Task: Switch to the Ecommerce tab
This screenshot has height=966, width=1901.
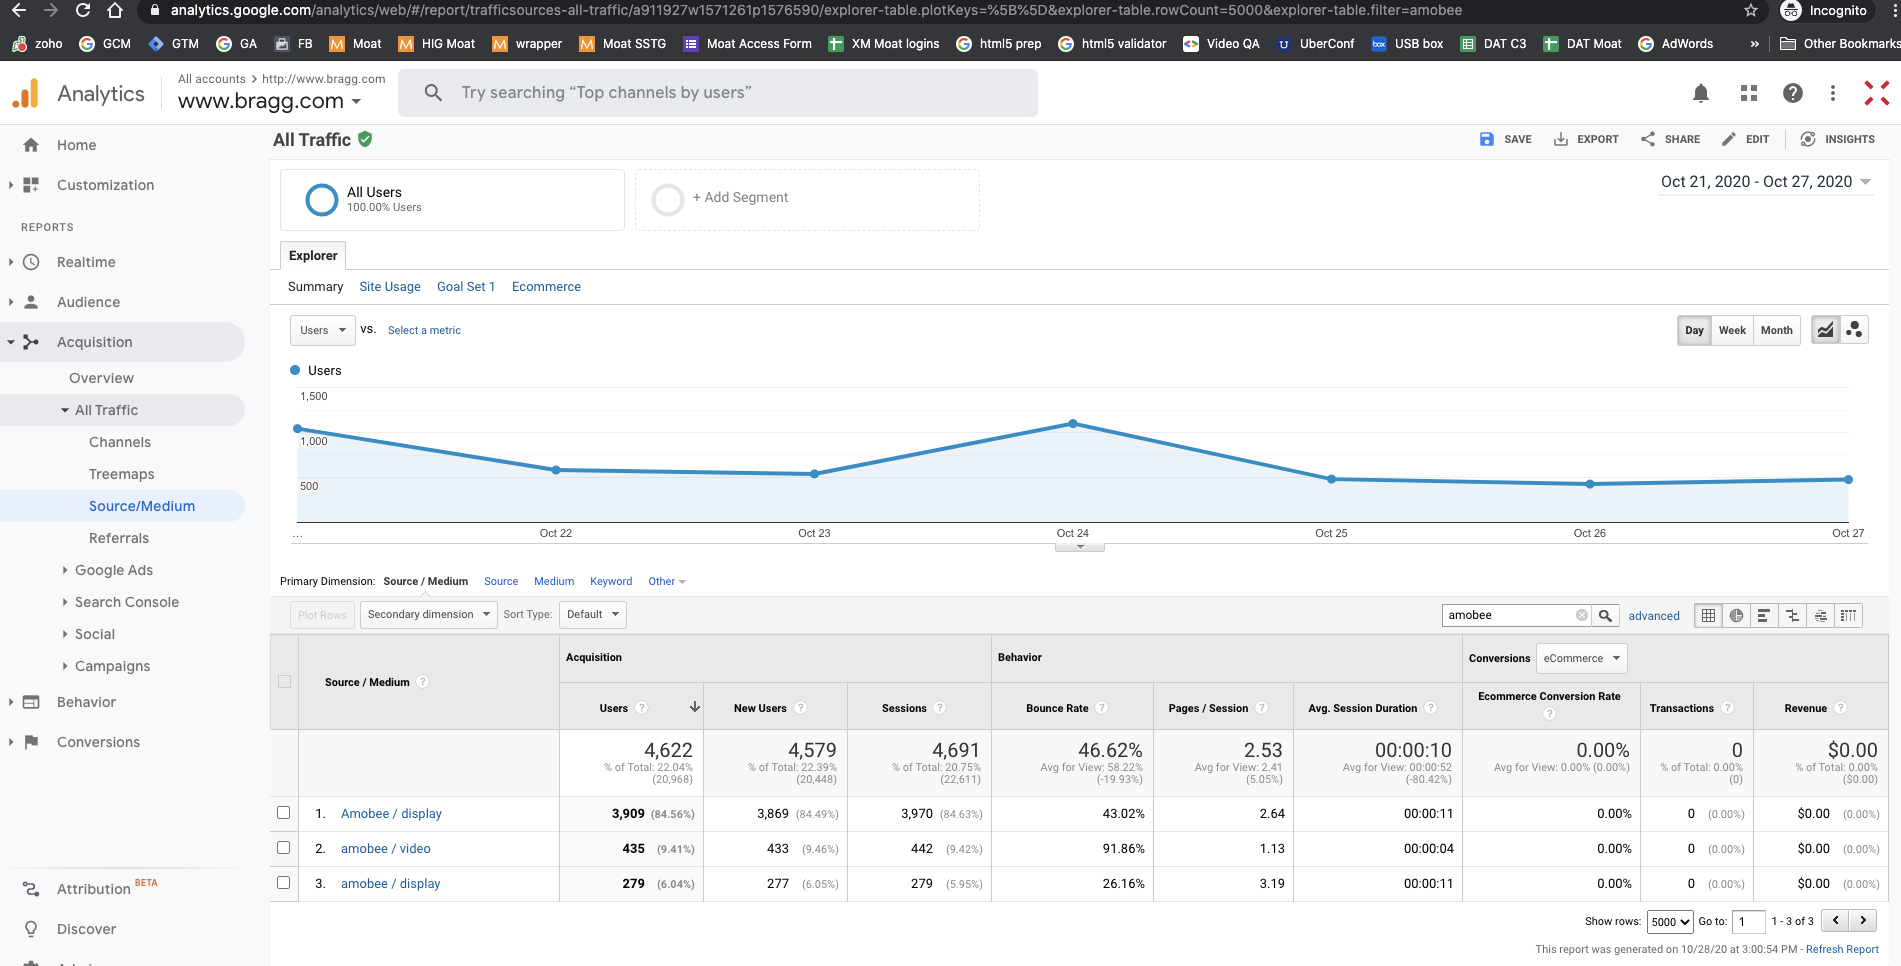Action: tap(546, 287)
